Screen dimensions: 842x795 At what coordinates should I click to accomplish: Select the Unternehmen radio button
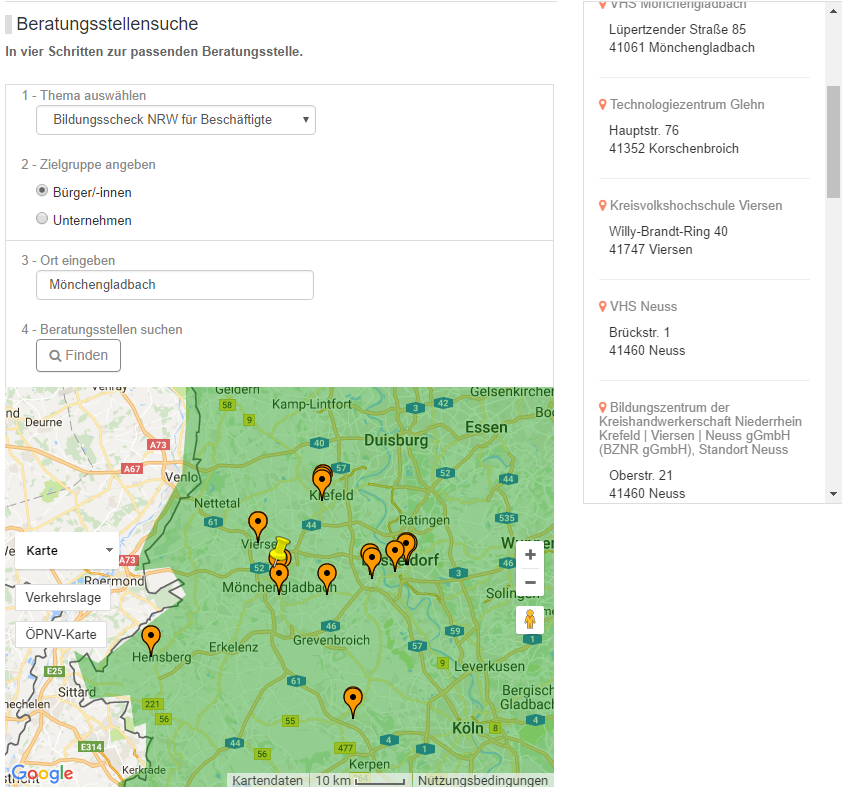42,219
